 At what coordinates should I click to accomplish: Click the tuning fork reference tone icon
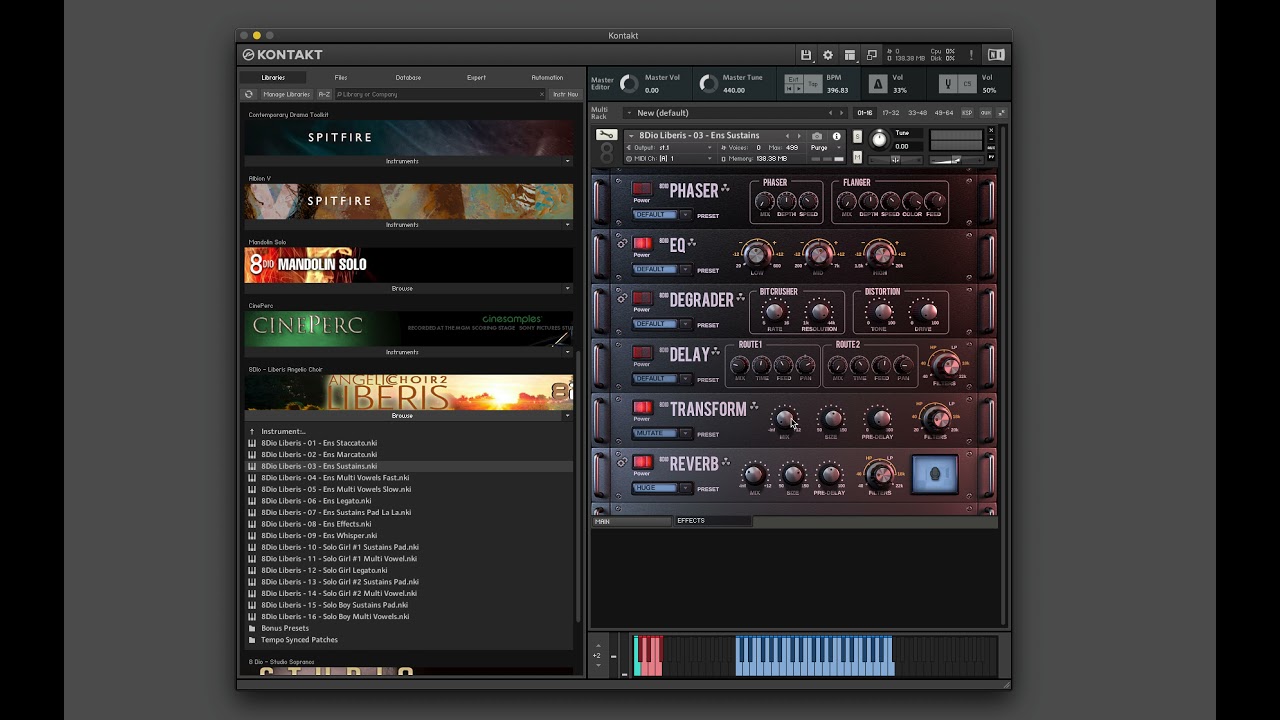948,84
